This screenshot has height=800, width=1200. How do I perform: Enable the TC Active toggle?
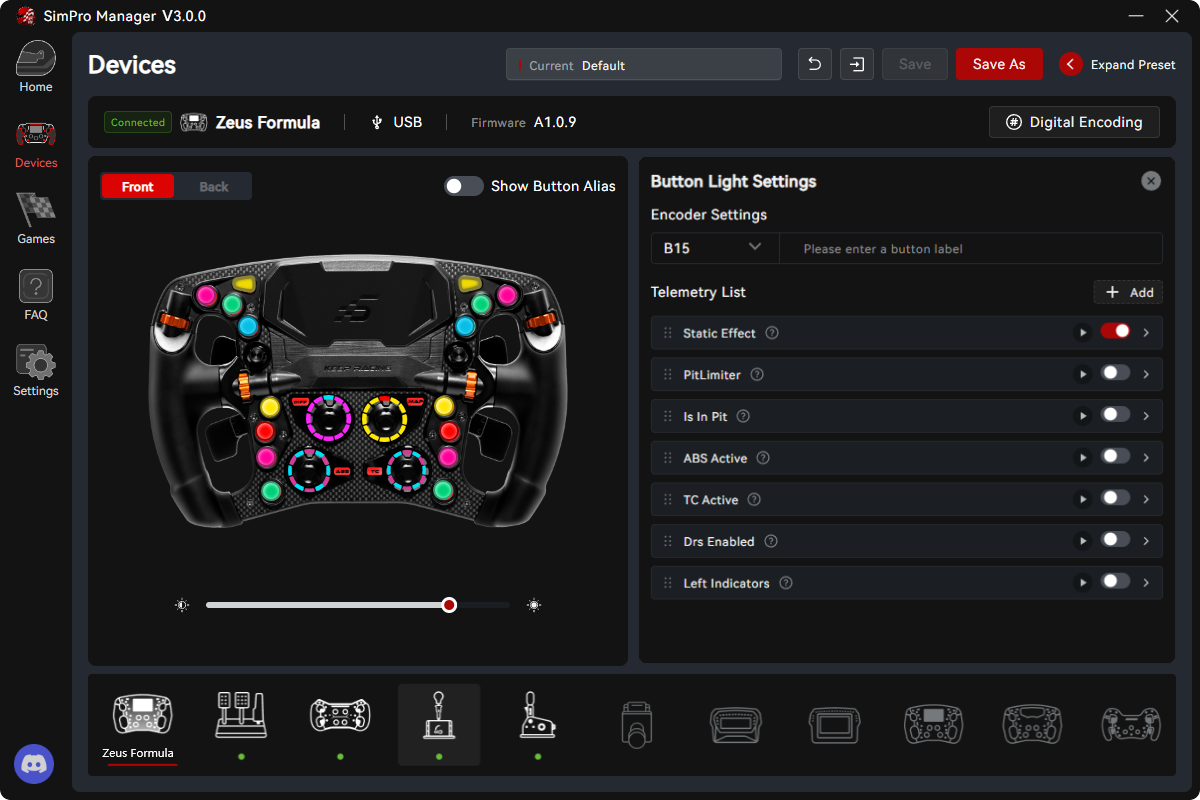[x=1115, y=498]
